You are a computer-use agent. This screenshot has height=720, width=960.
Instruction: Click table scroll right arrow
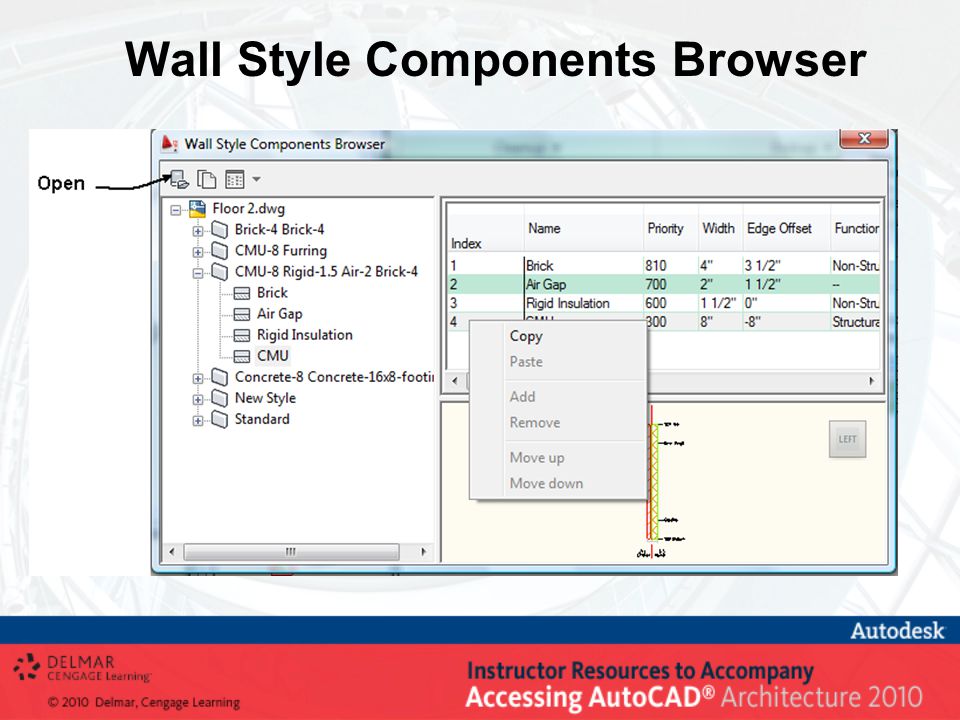(x=872, y=381)
